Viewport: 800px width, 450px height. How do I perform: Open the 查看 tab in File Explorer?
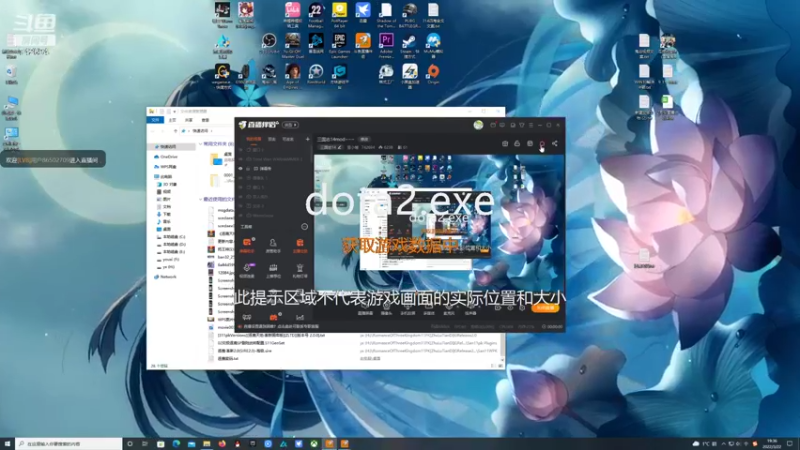coord(205,120)
